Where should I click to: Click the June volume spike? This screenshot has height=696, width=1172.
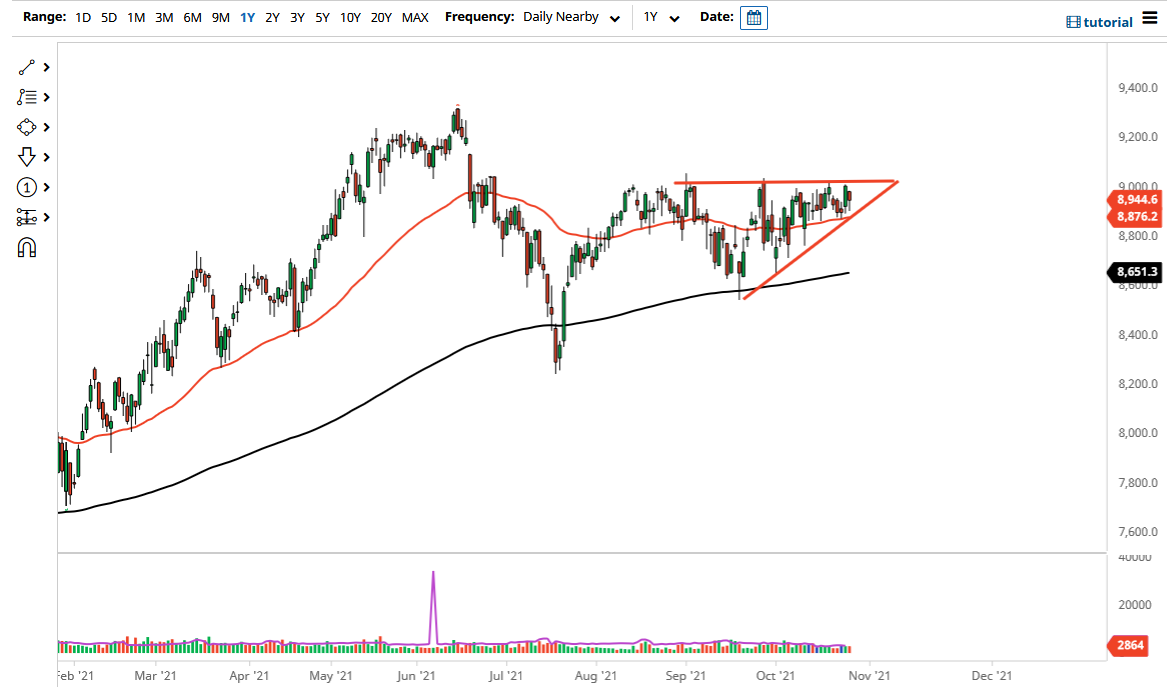point(434,606)
